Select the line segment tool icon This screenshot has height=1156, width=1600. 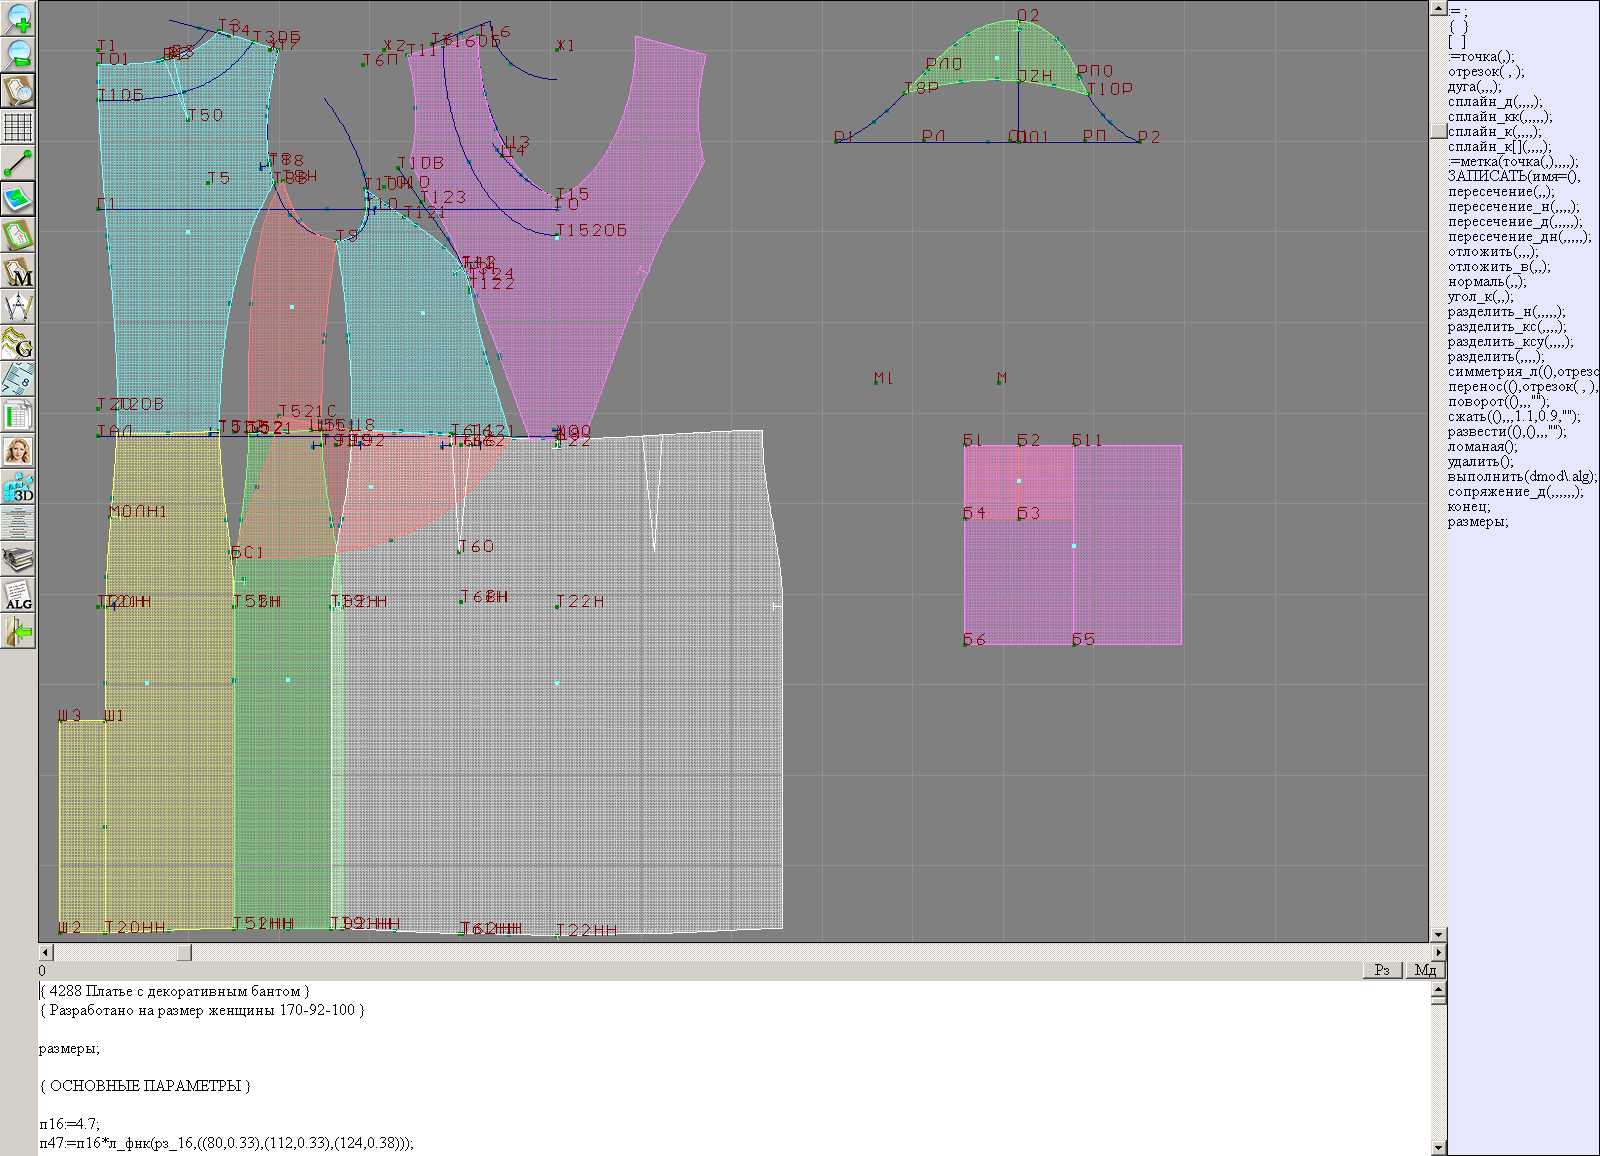[18, 163]
